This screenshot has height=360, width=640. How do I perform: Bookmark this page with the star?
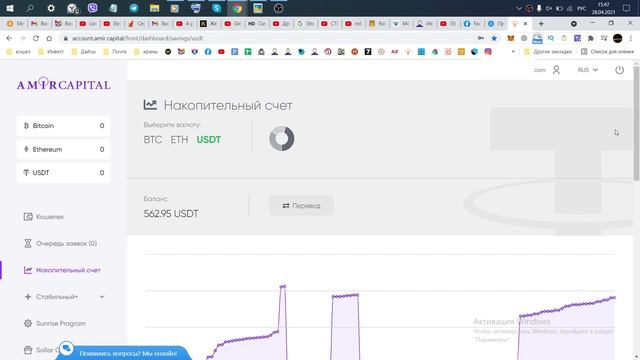coord(494,38)
